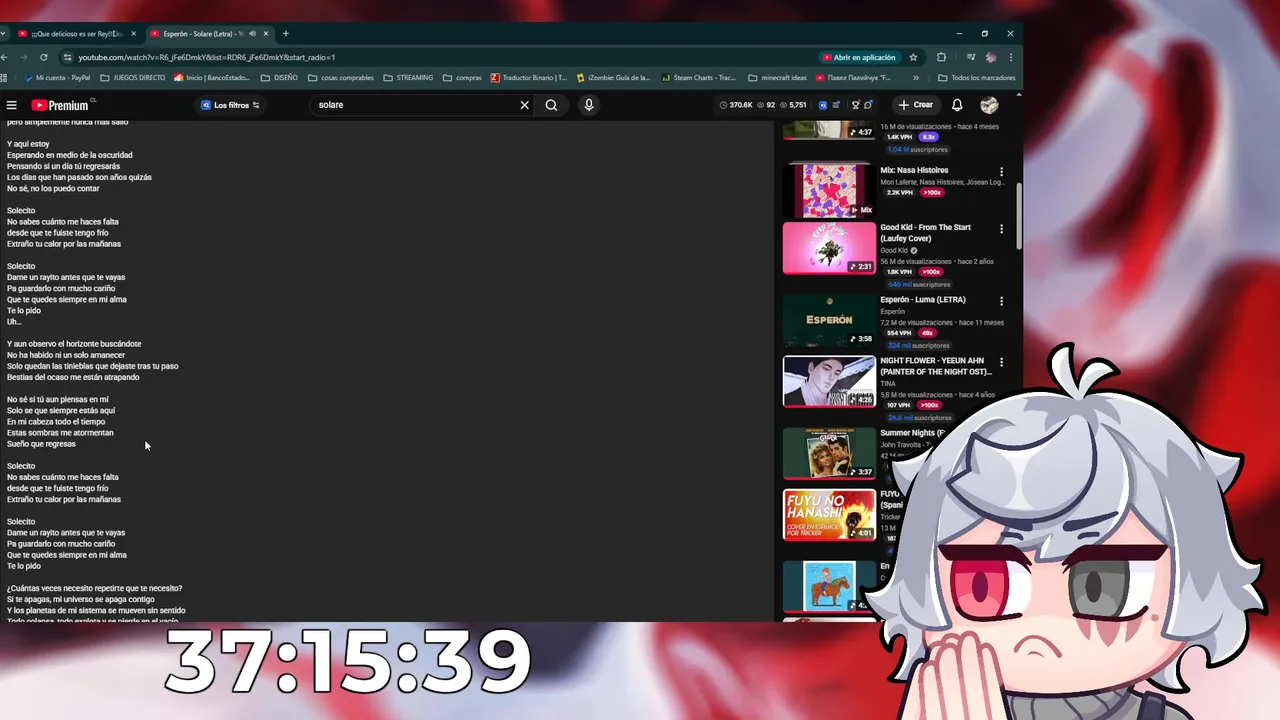
Task: Open 'Los filtros' extension button
Action: point(230,105)
